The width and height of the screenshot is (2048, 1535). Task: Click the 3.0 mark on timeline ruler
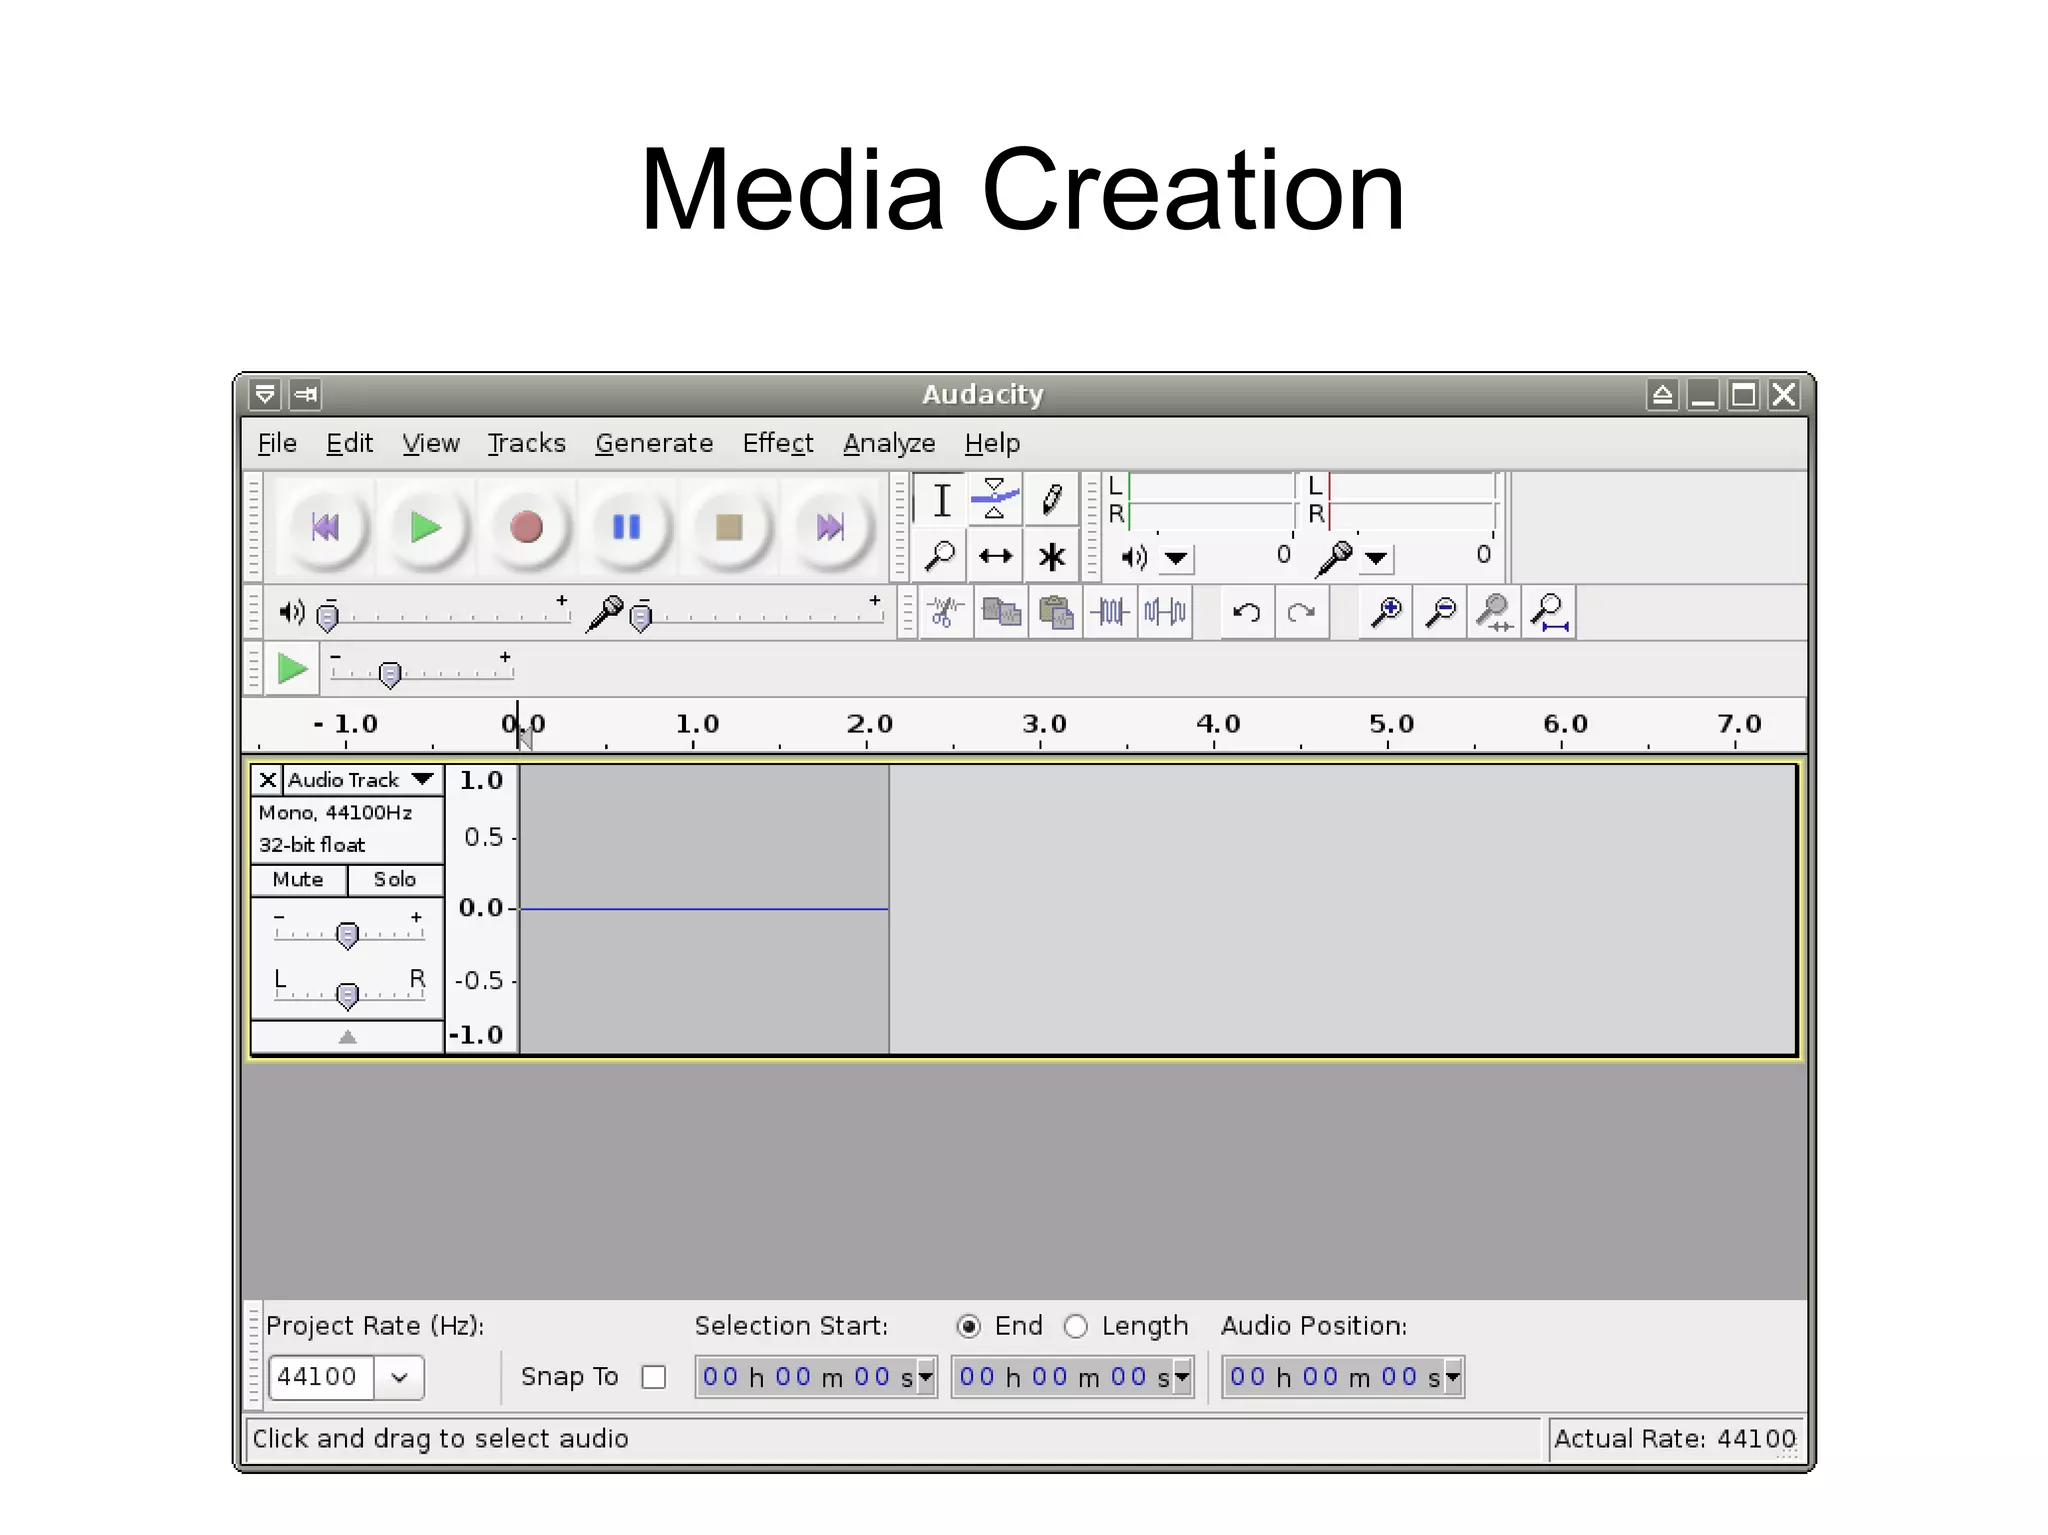tap(1044, 724)
